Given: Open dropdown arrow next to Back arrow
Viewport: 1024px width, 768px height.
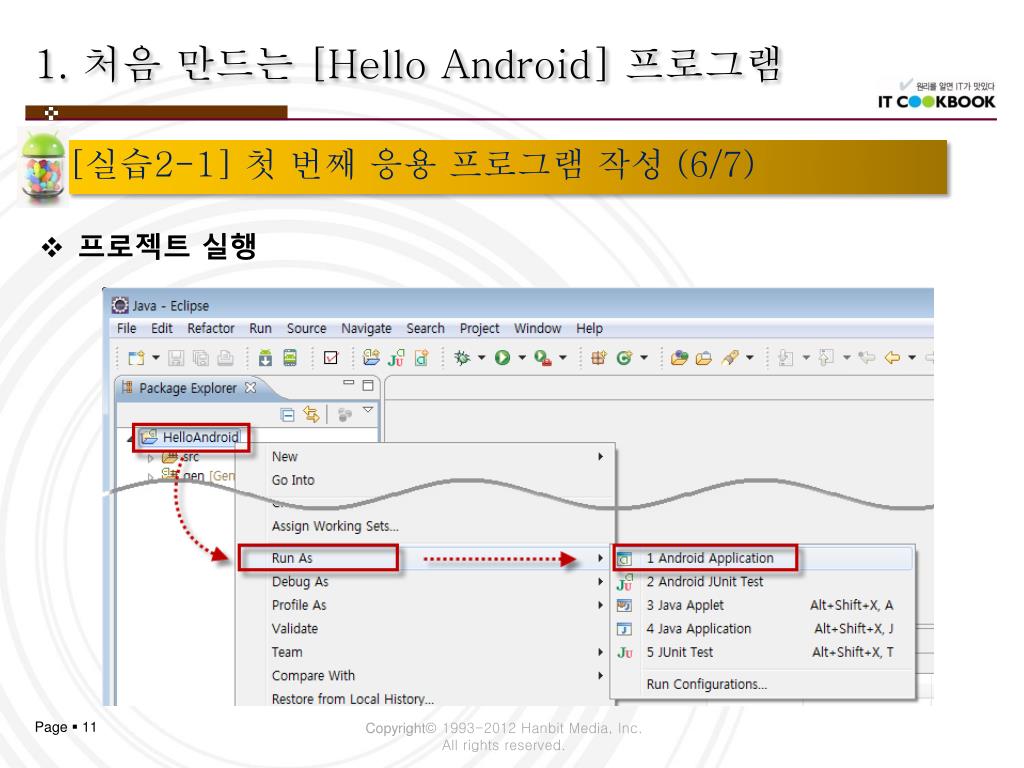Looking at the screenshot, I should tap(912, 358).
